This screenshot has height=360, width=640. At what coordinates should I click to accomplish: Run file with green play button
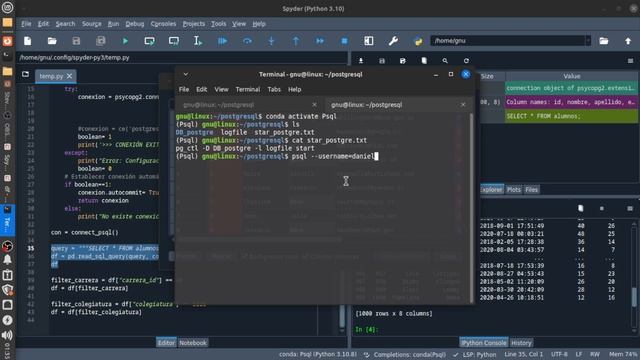(x=125, y=41)
